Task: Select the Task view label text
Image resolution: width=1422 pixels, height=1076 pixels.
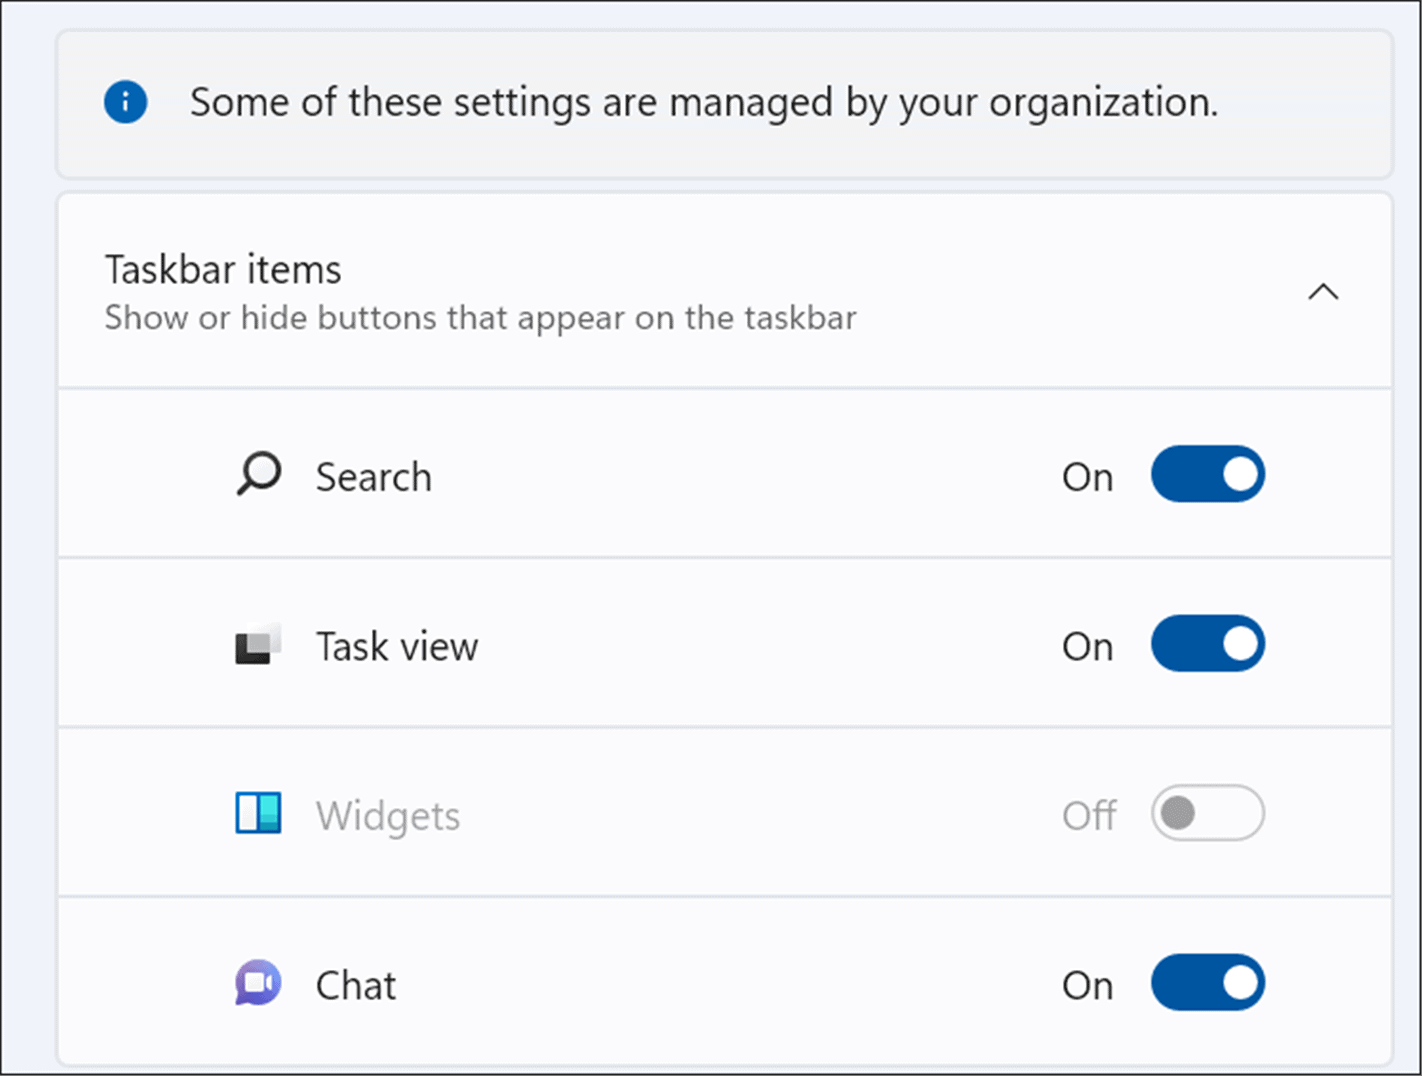Action: (397, 647)
